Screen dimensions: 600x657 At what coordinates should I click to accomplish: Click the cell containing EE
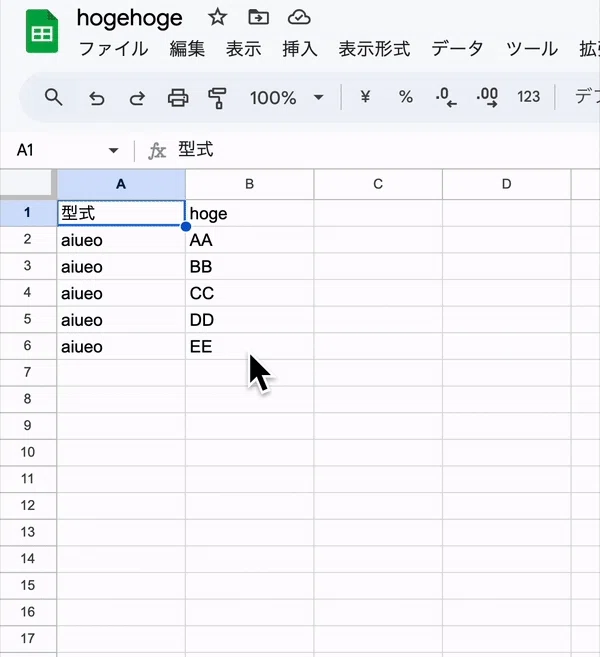[x=250, y=347]
